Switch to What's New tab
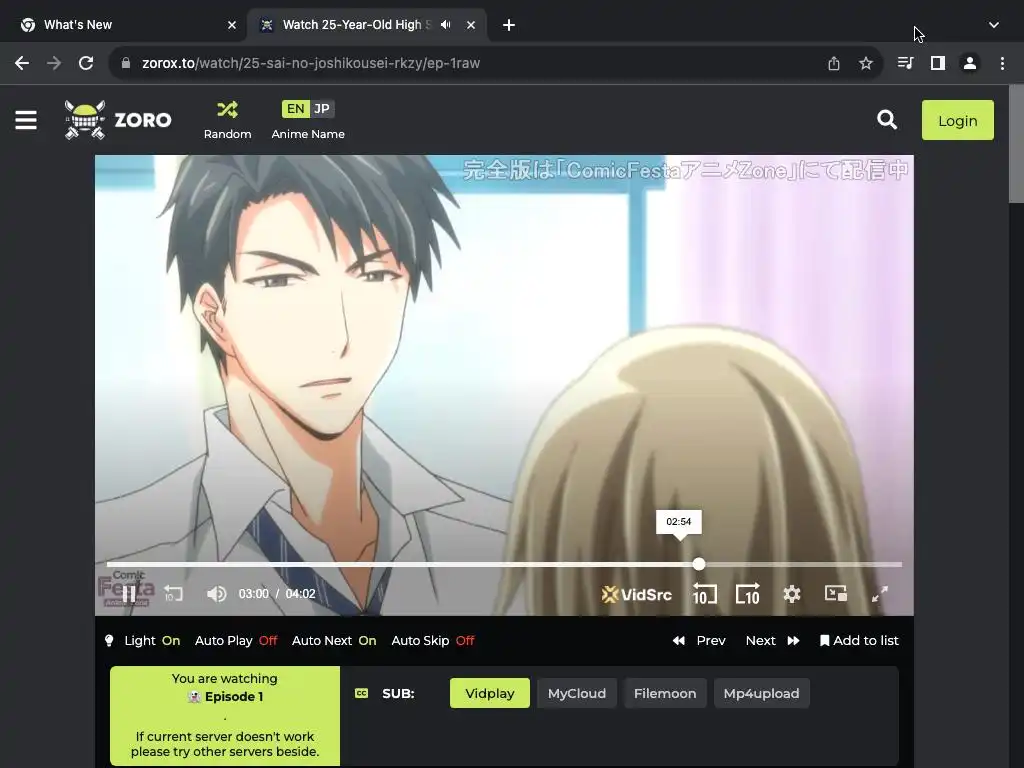This screenshot has height=768, width=1024. point(124,25)
